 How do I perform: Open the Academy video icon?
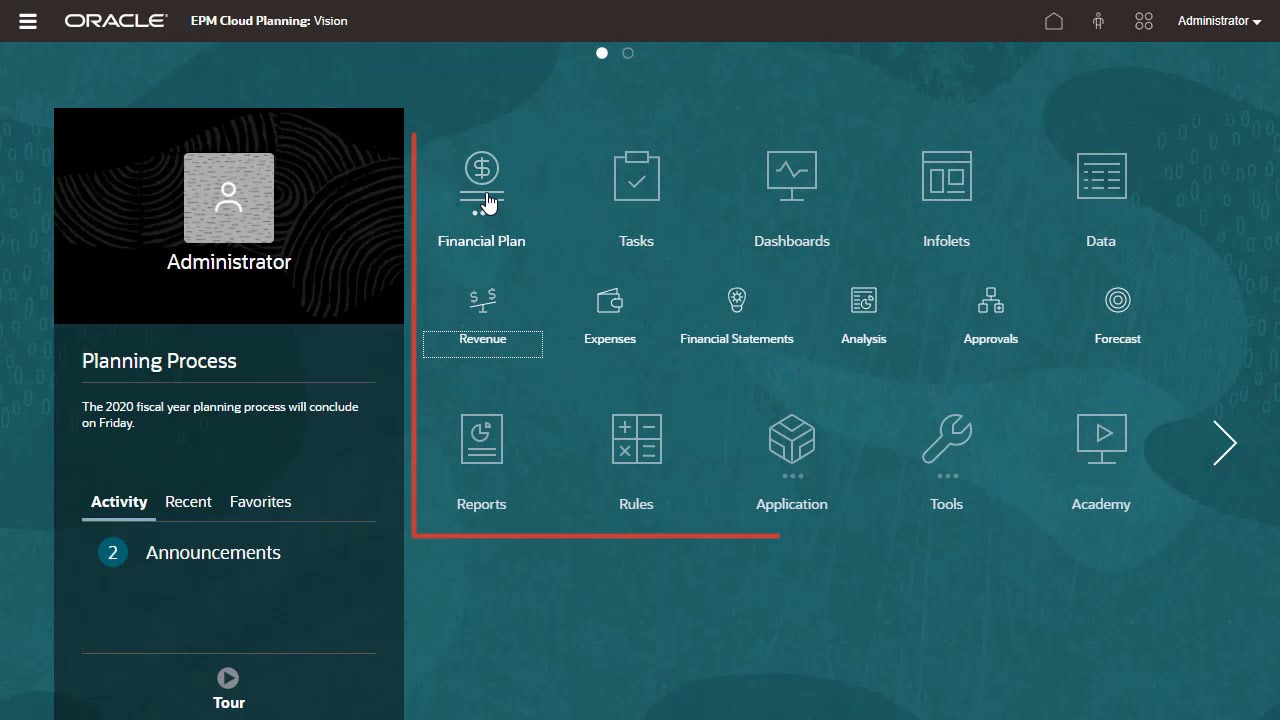click(1101, 439)
